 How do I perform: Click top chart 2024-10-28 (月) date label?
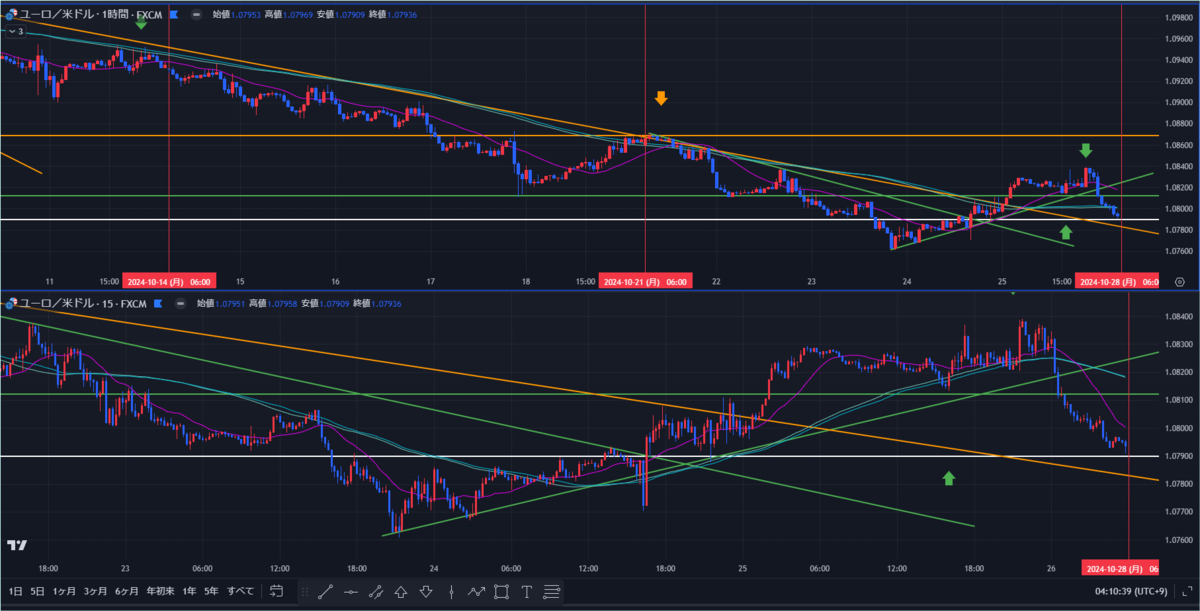coord(1118,282)
